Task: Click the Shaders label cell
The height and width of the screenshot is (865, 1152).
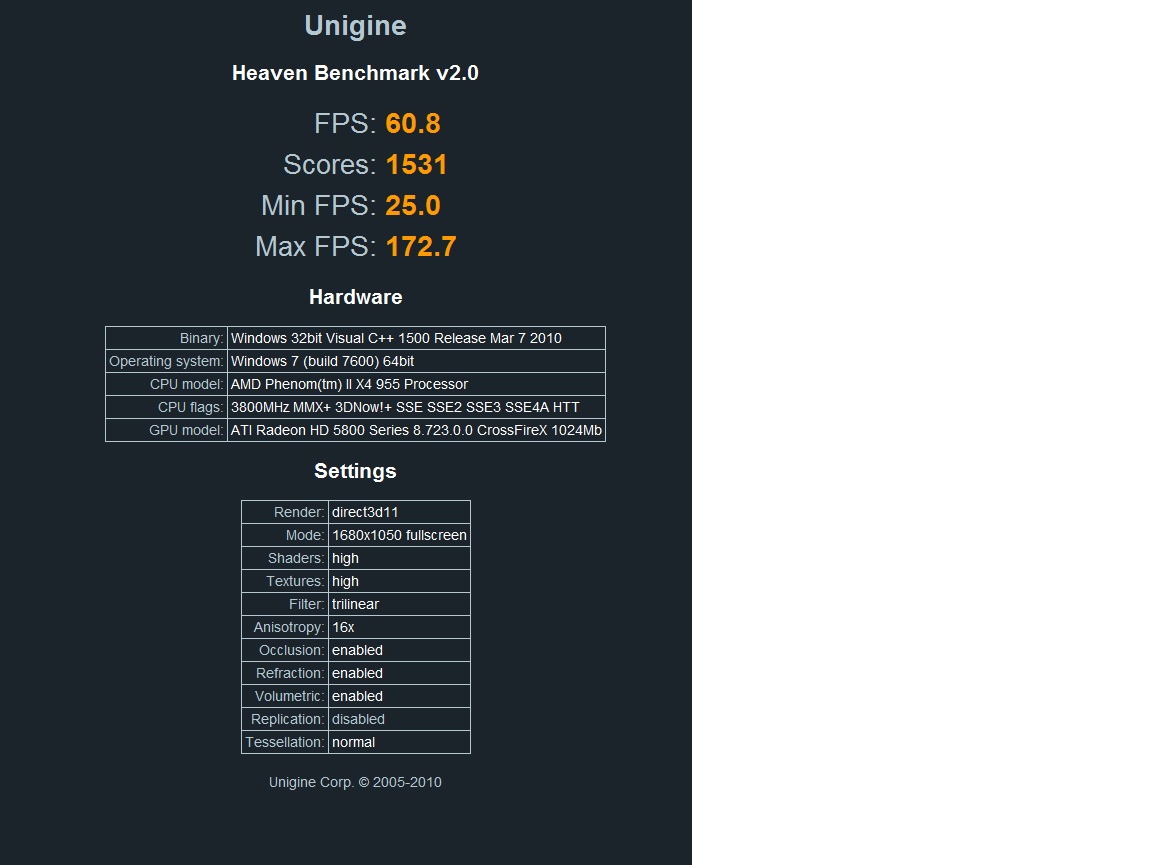Action: tap(284, 558)
